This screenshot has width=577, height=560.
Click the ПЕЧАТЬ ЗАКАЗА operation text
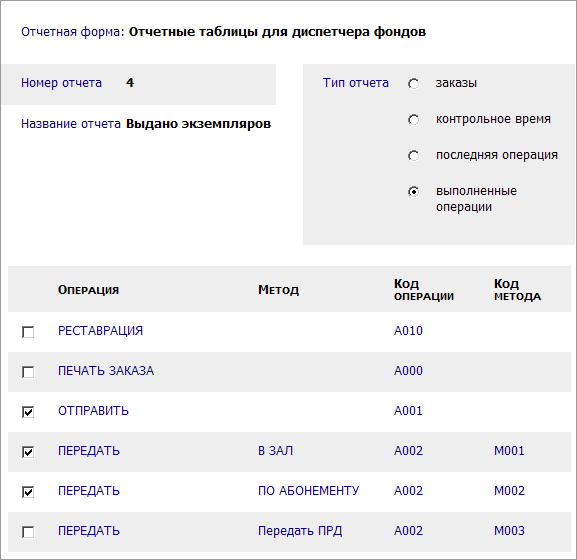(x=106, y=371)
